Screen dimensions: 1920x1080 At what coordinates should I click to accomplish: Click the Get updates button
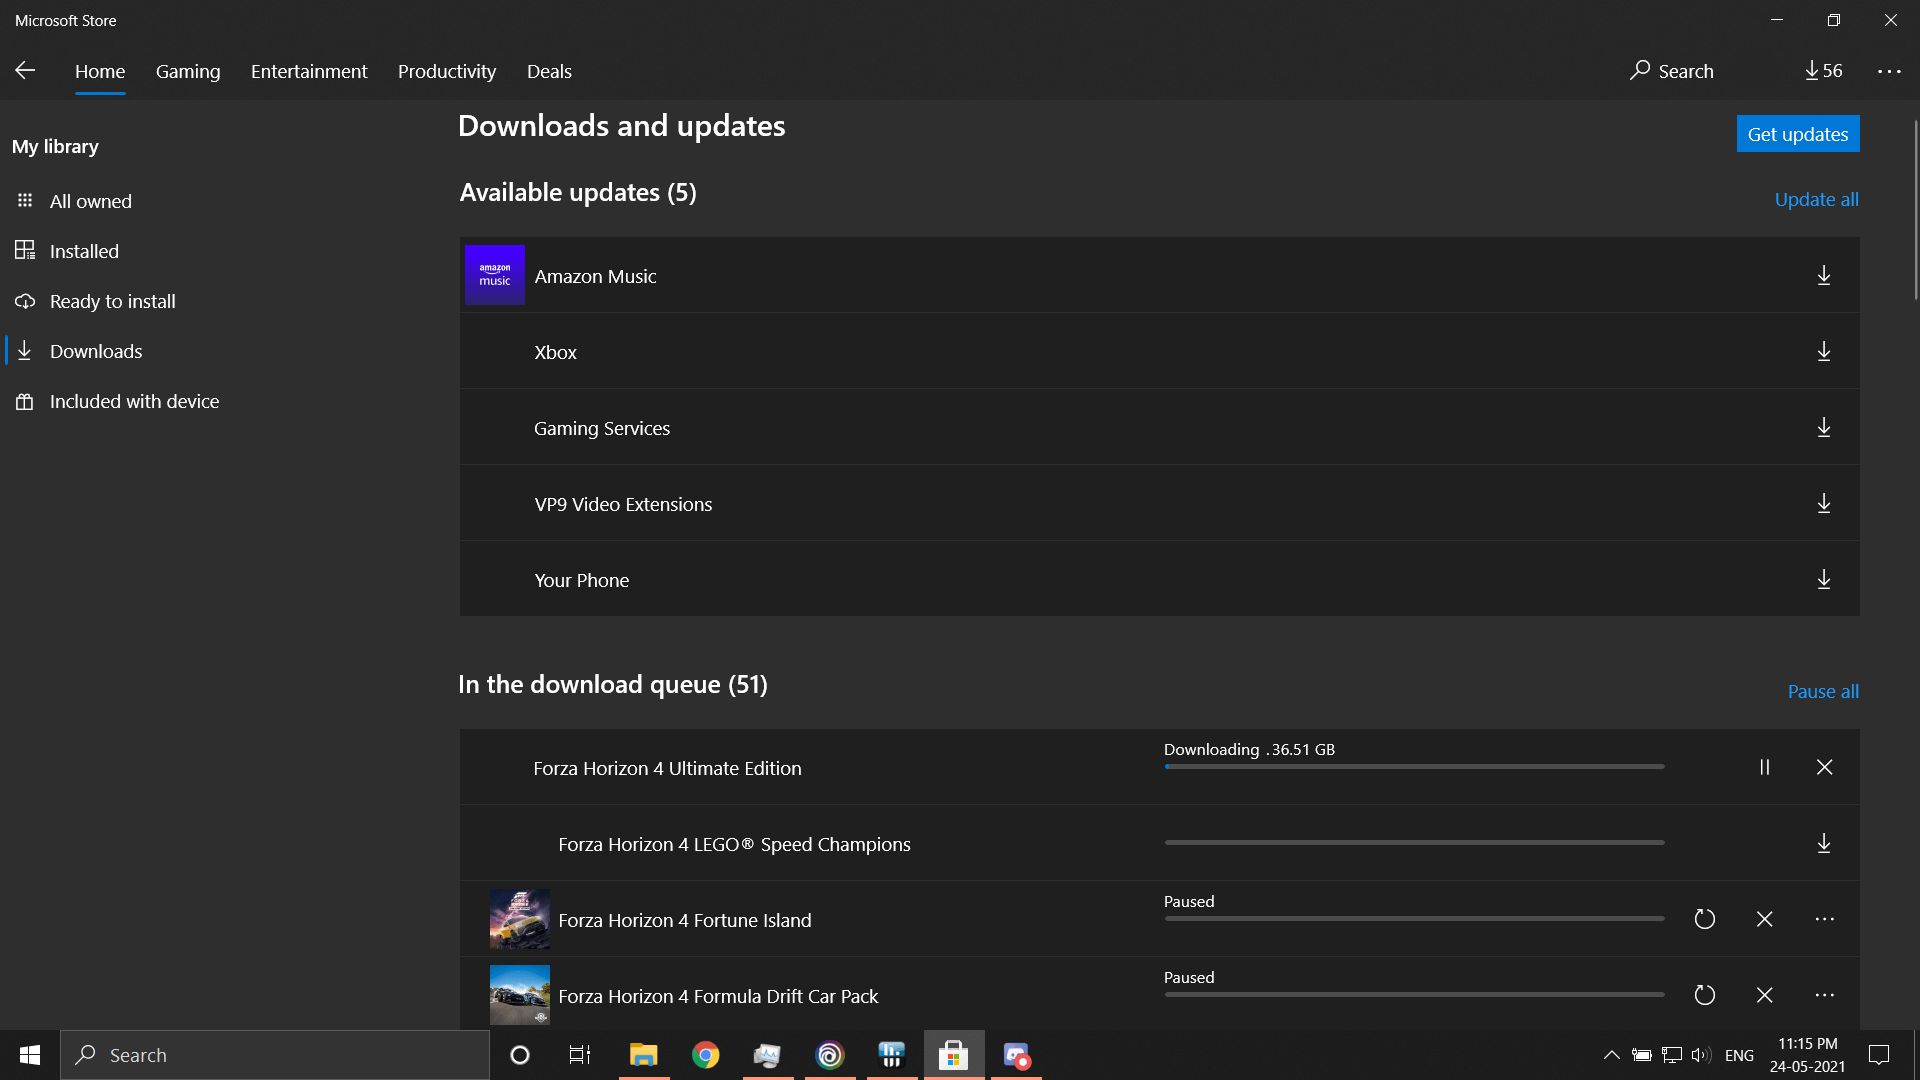tap(1798, 134)
